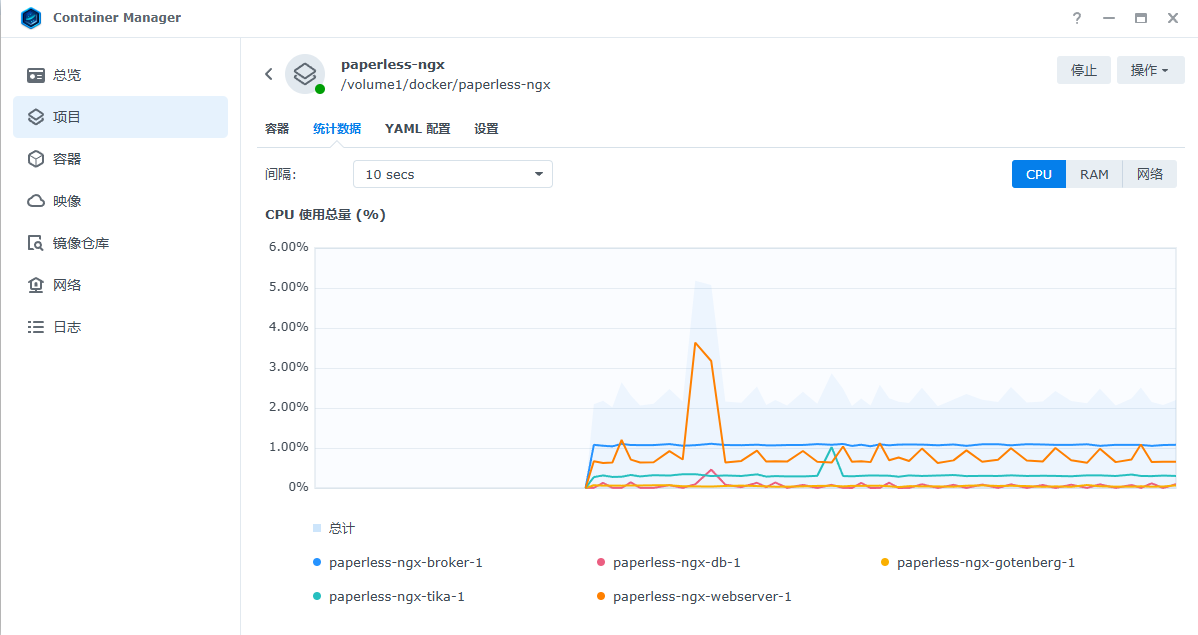Viewport: 1198px width, 635px height.
Task: Switch to the RAM stats view
Action: [1094, 174]
